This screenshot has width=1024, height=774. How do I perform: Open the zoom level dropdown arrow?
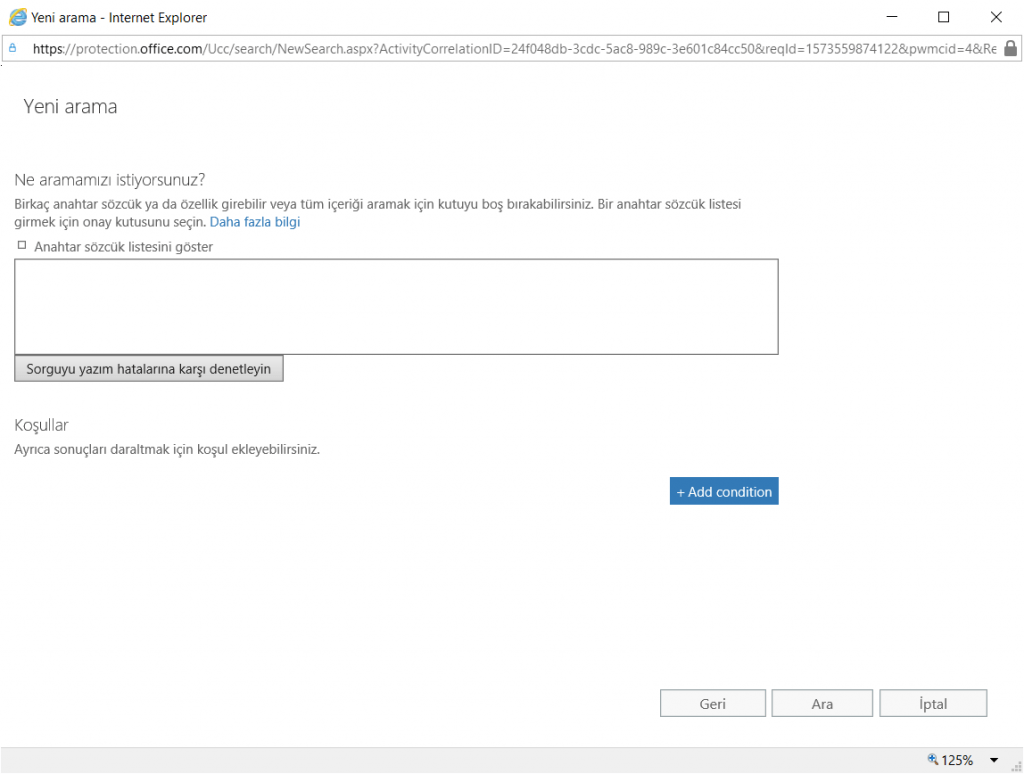coord(994,760)
